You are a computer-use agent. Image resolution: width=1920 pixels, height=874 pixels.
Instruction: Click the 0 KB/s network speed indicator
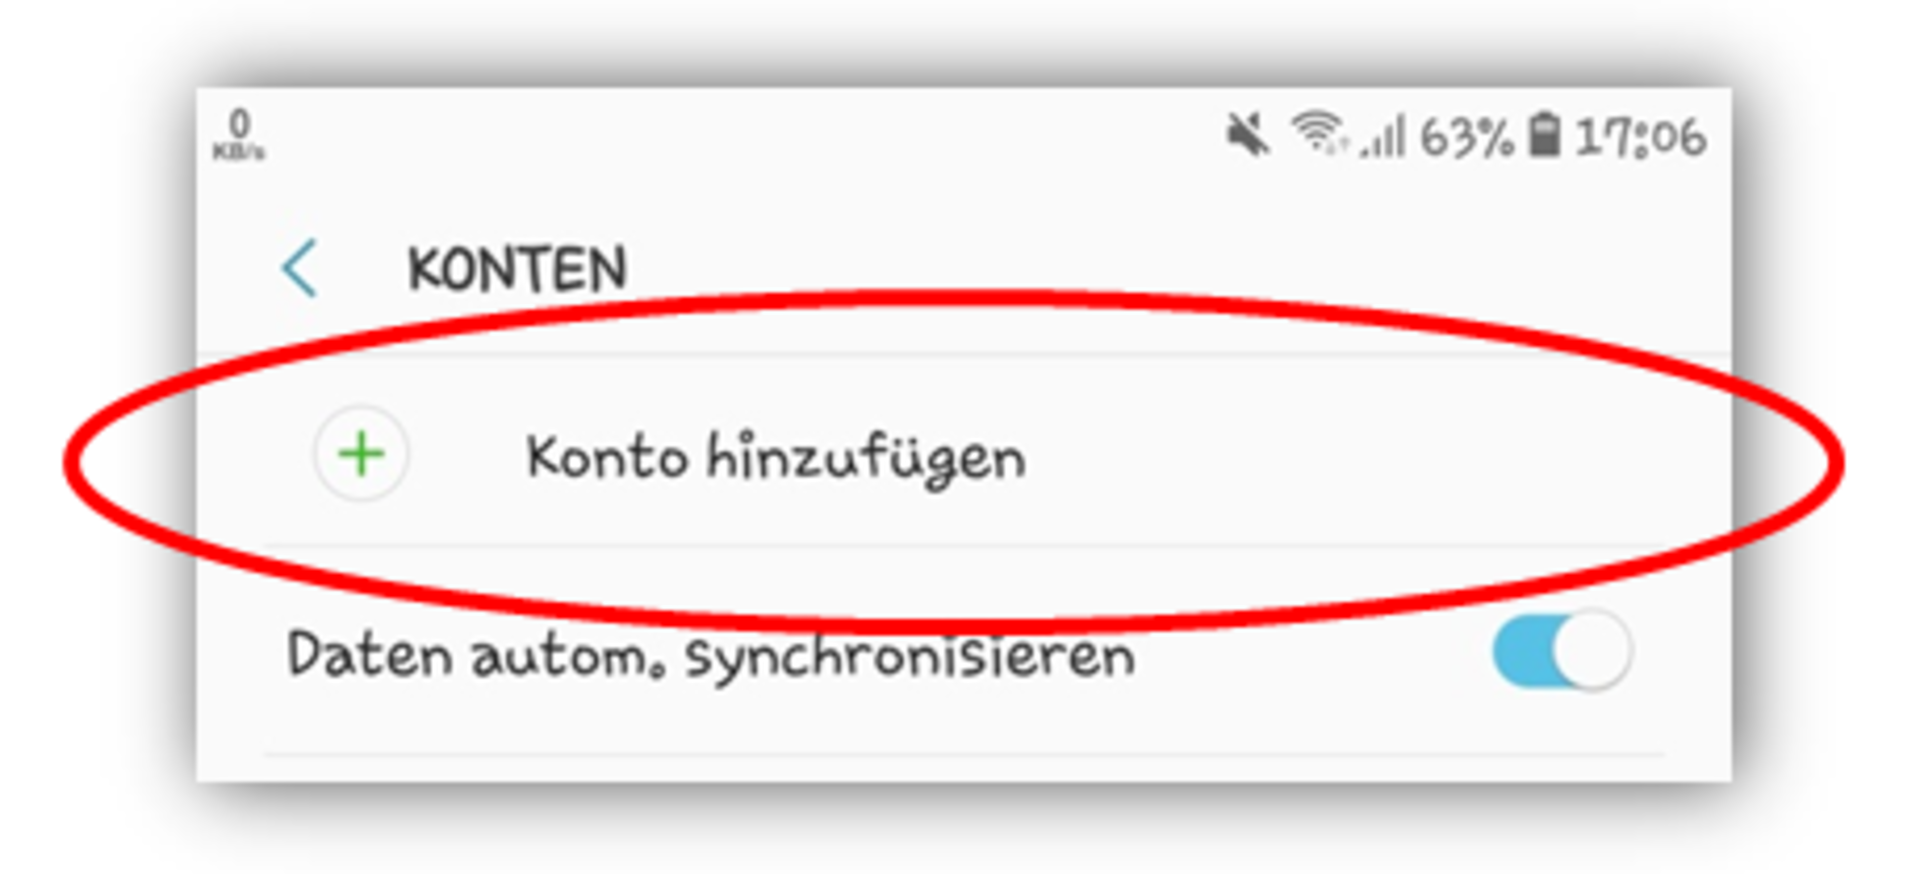(239, 135)
